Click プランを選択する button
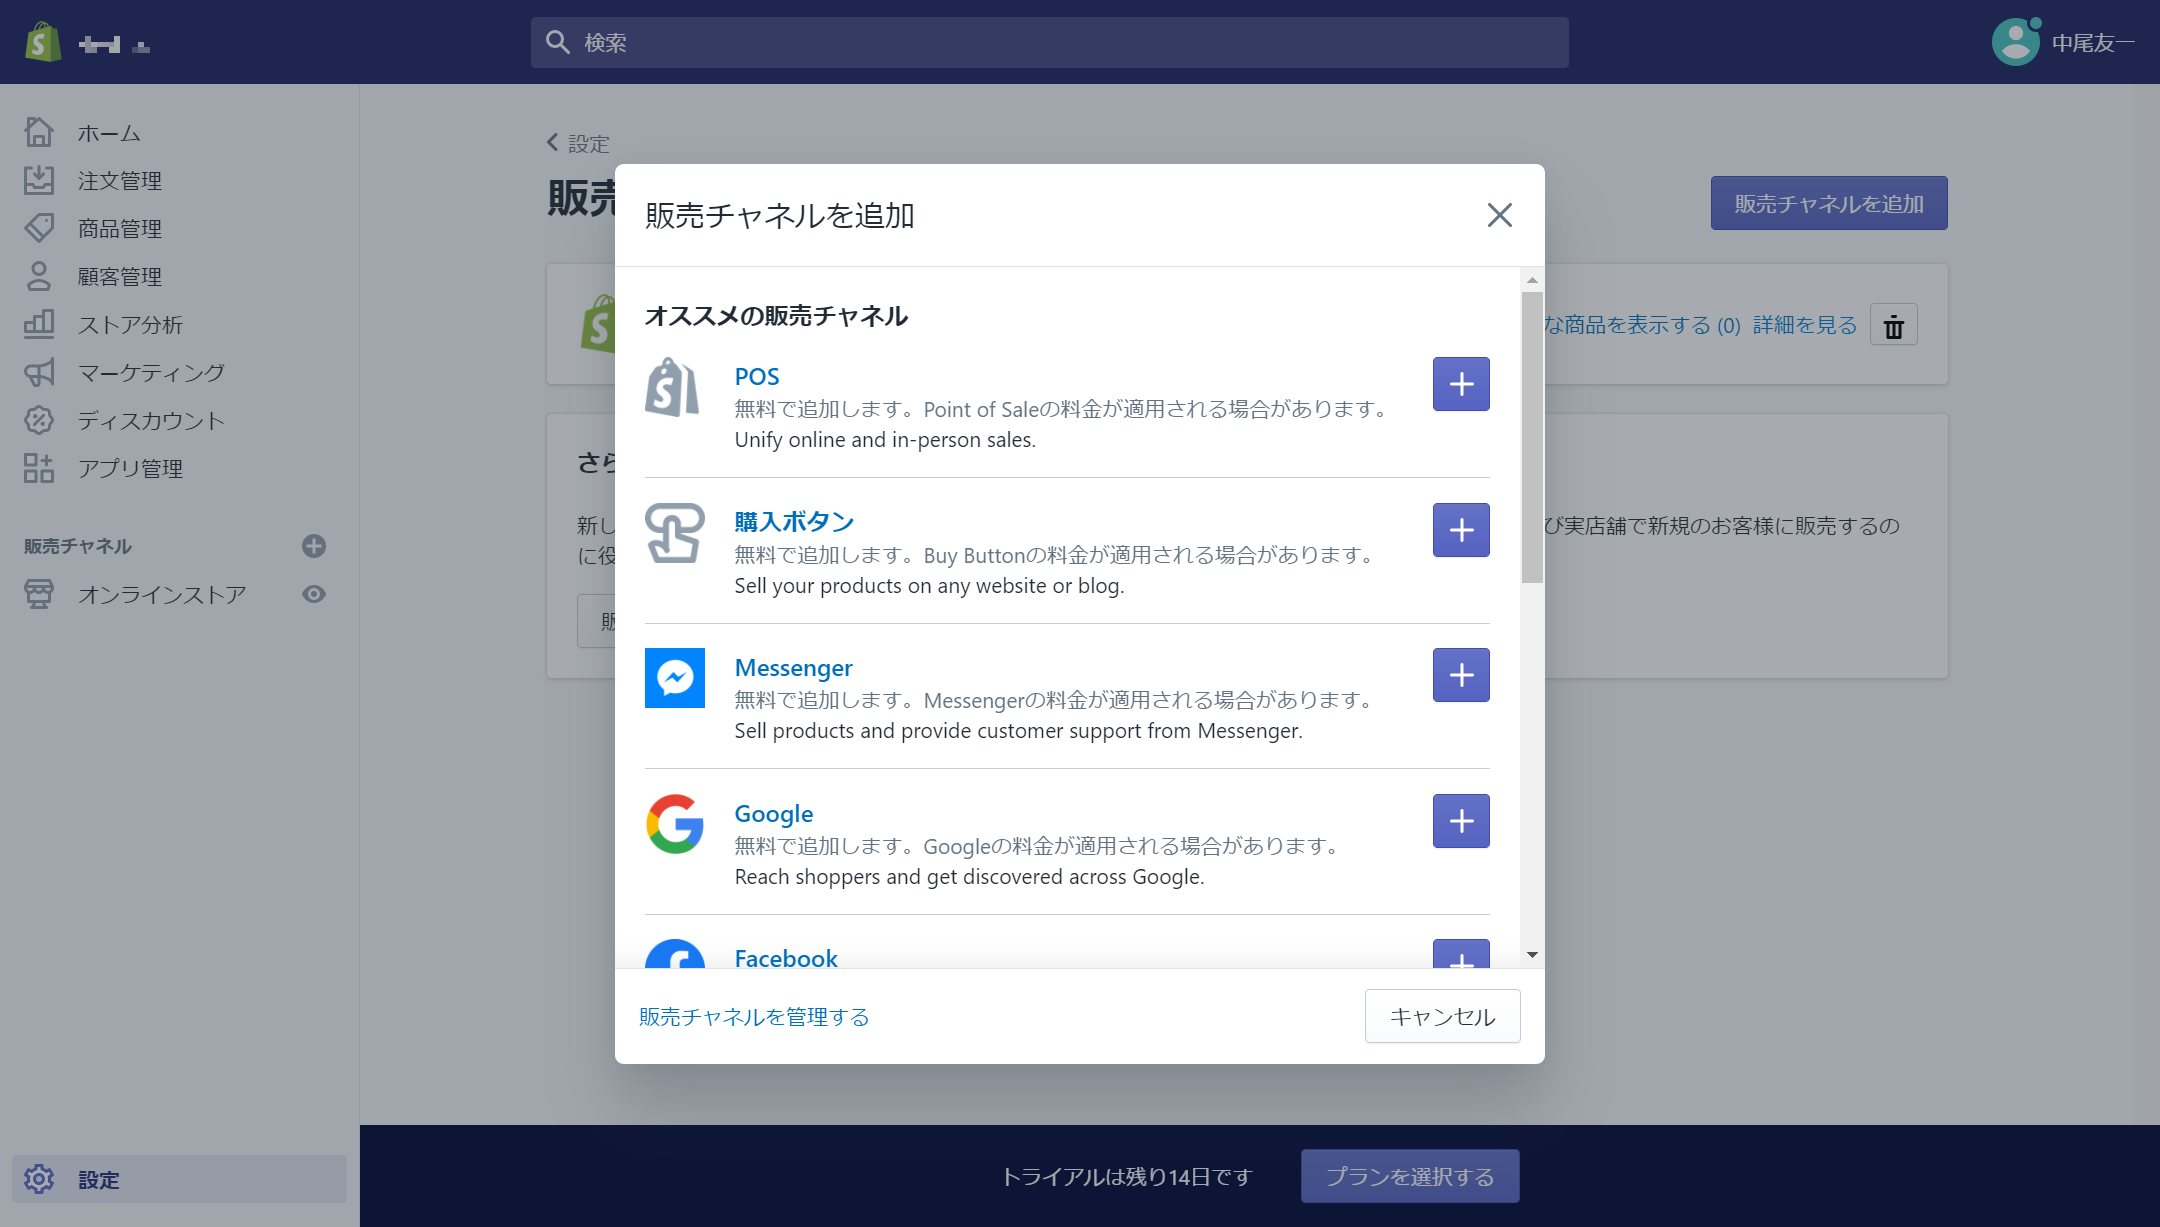 (x=1410, y=1176)
